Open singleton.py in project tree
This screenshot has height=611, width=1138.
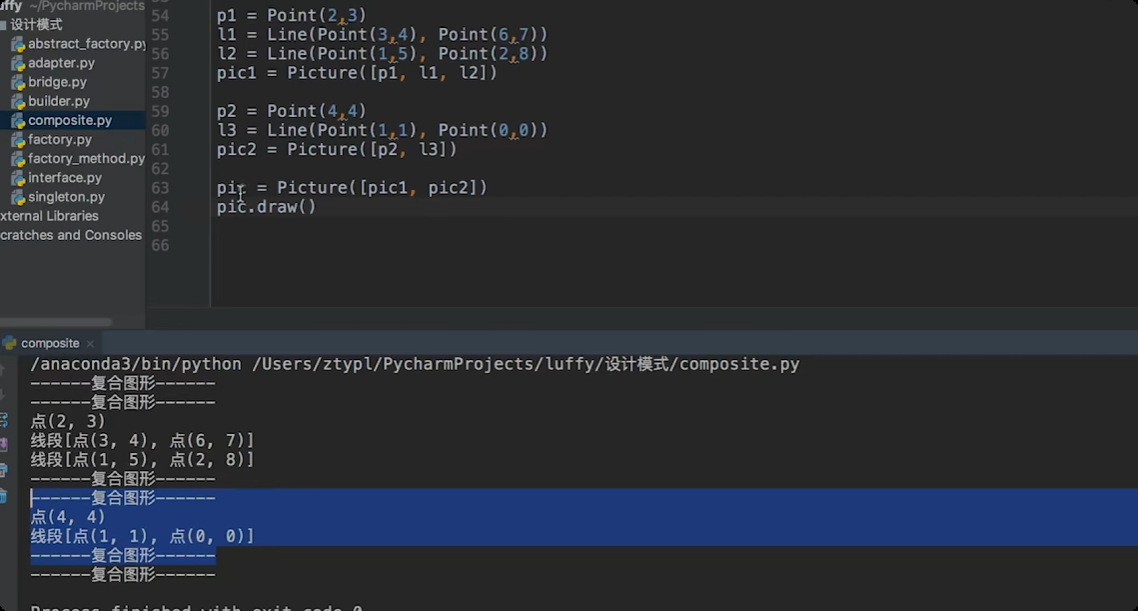(x=58, y=197)
